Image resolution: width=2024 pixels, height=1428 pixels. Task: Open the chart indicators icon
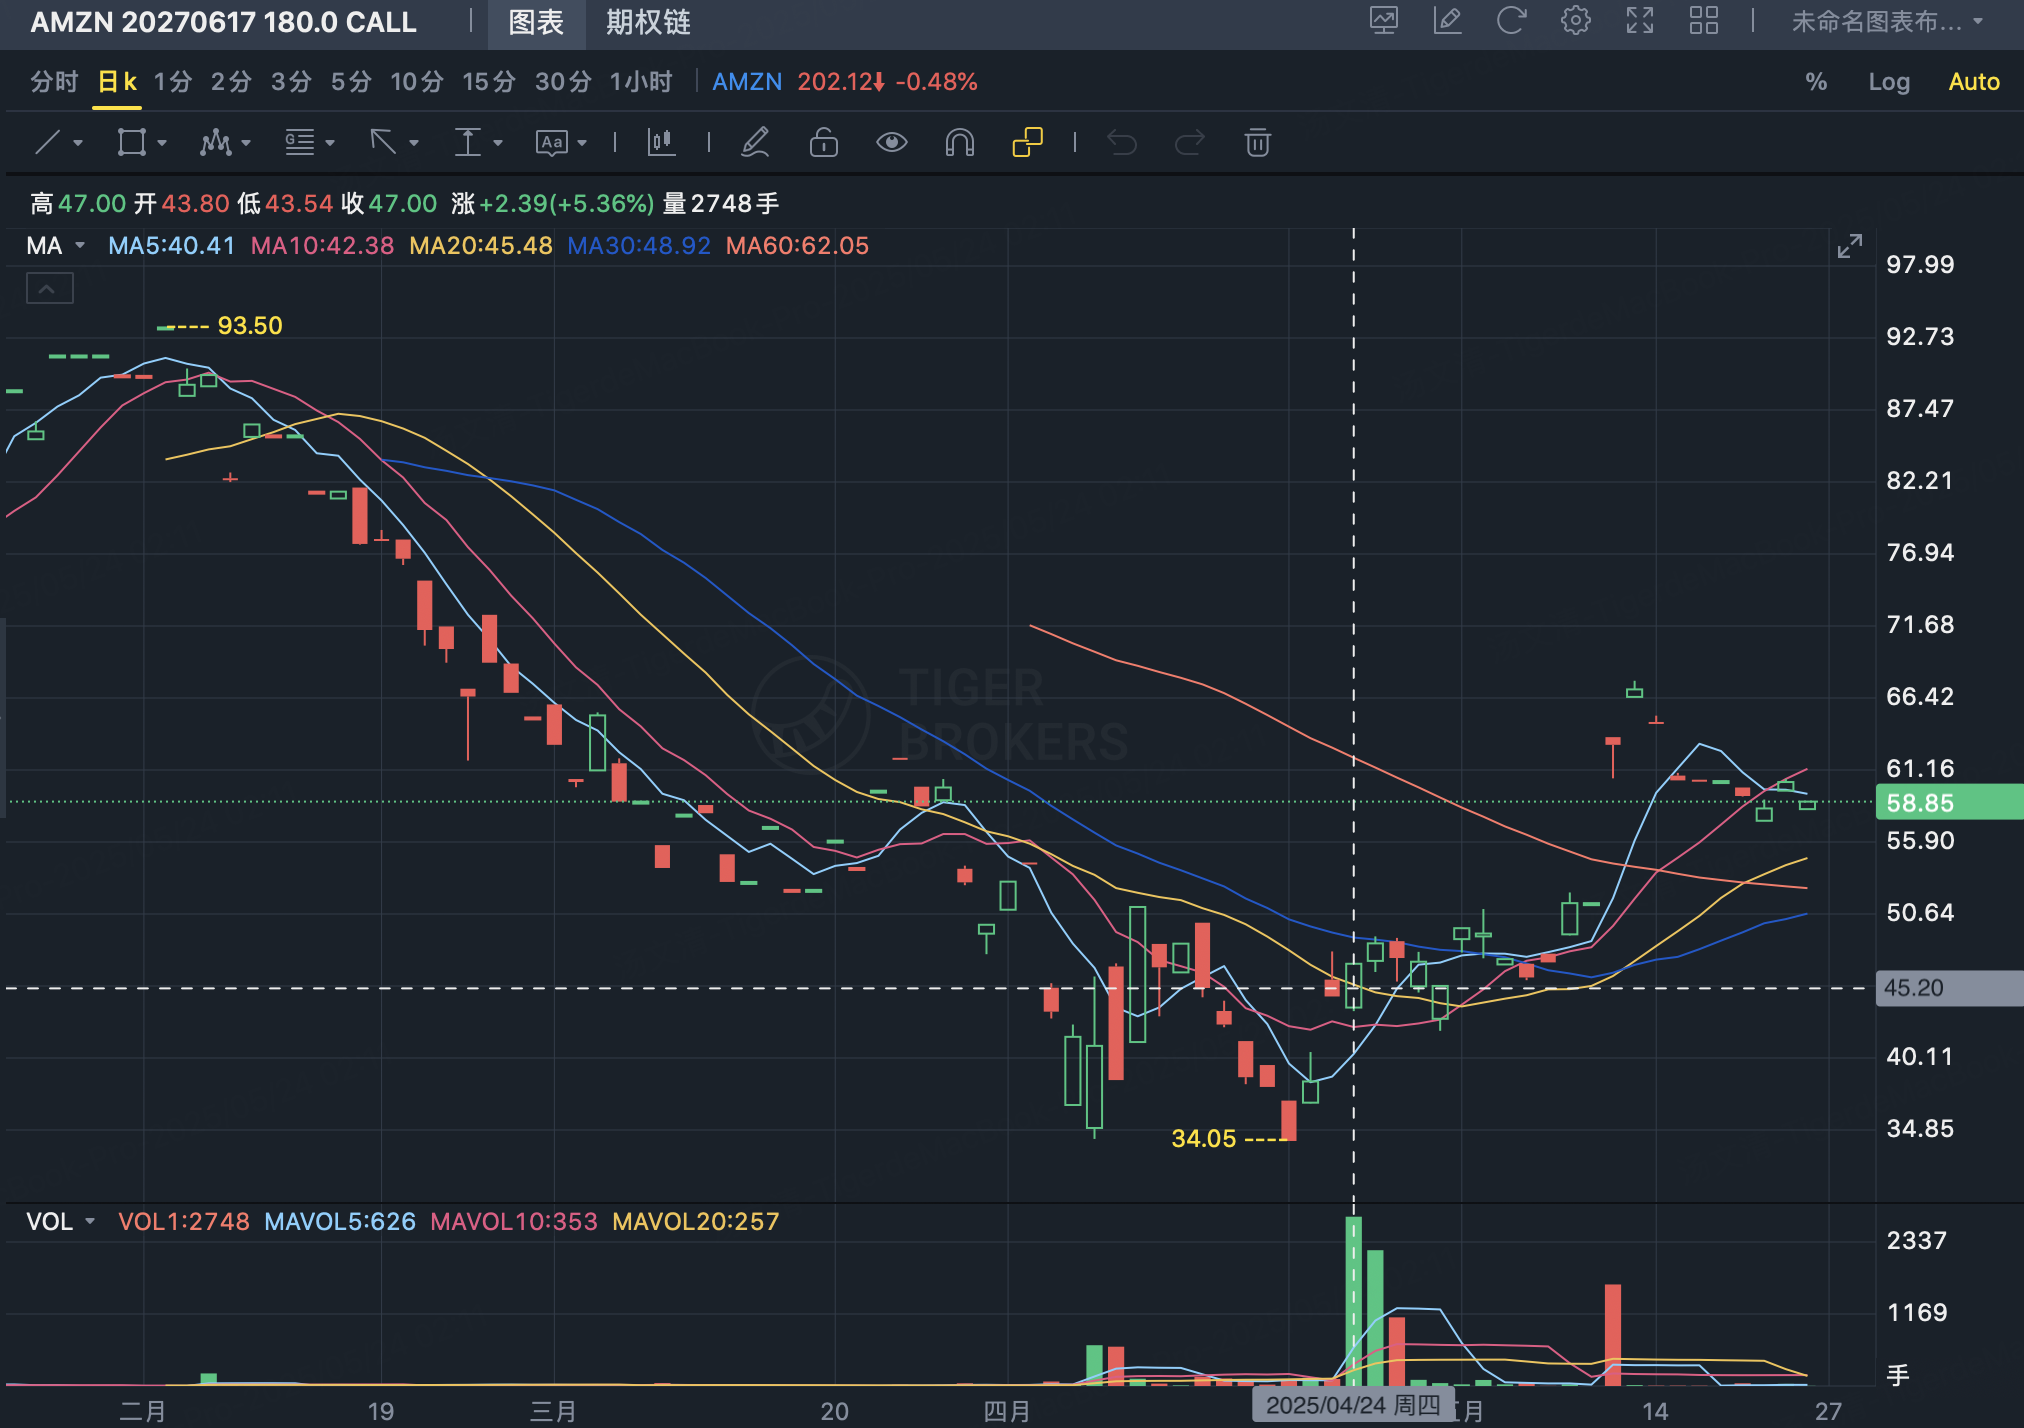point(661,143)
